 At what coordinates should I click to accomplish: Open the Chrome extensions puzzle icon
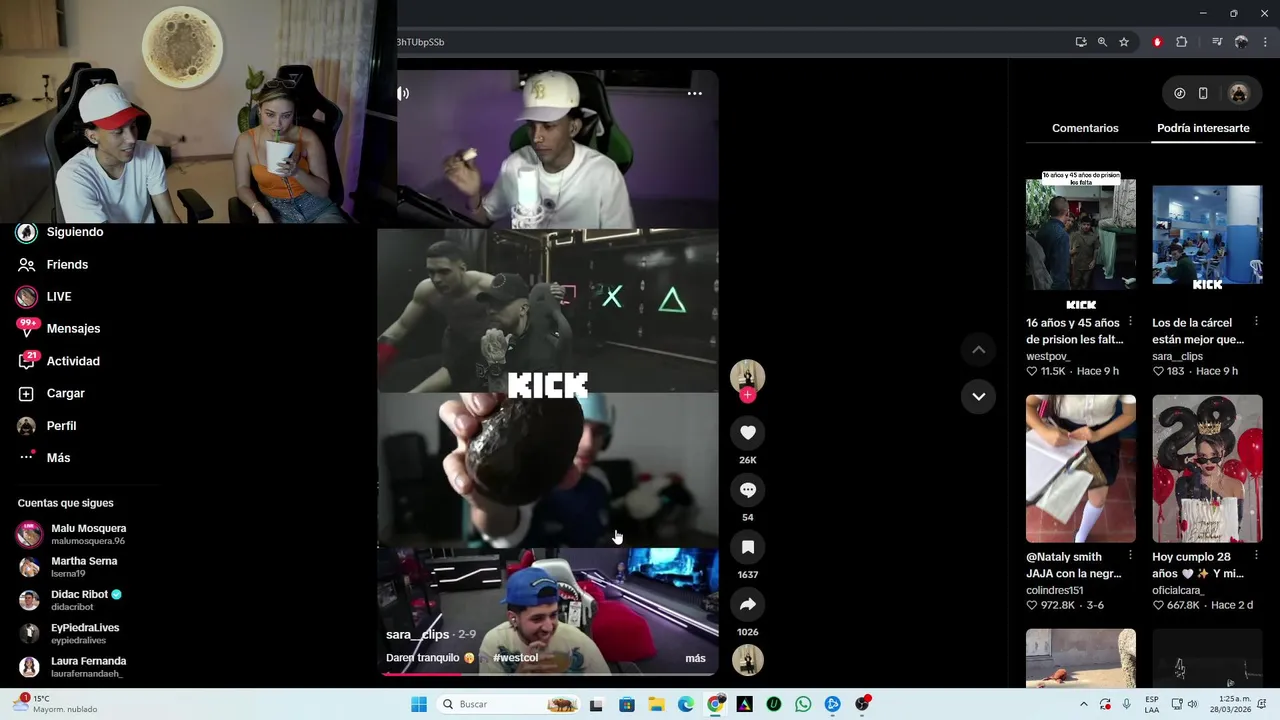click(x=1182, y=42)
